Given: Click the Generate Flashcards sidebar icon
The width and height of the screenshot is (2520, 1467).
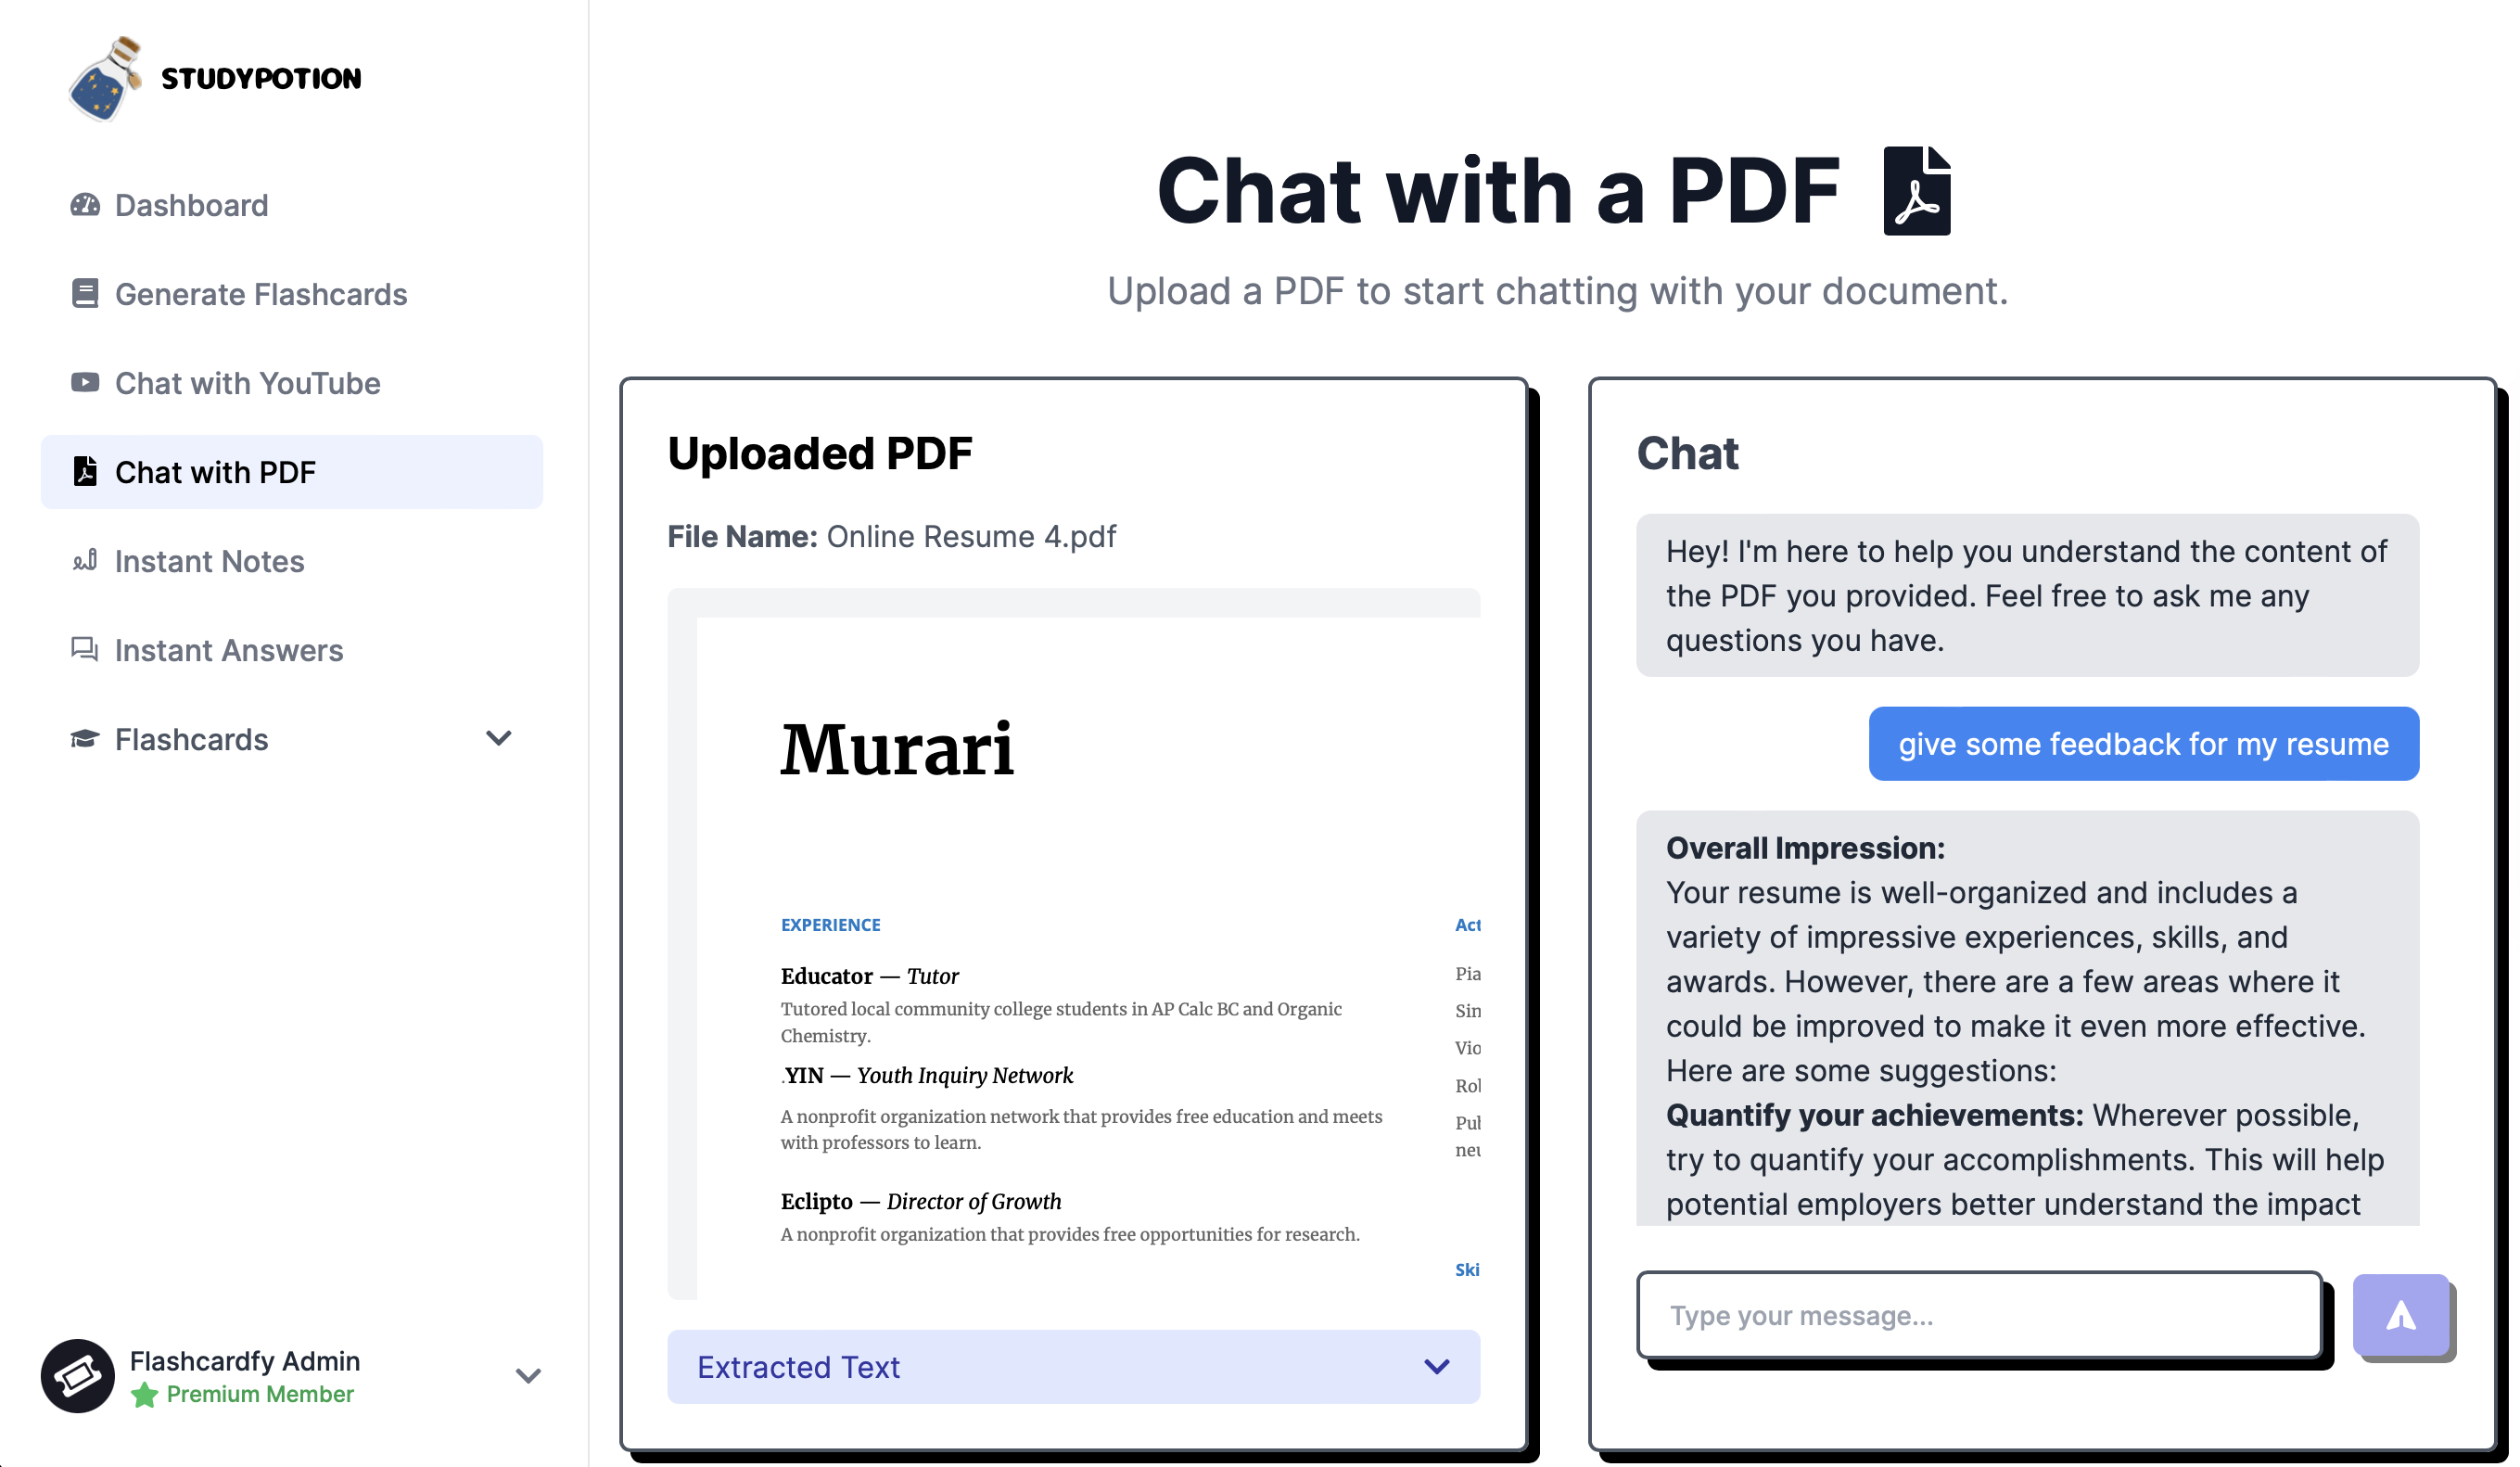Looking at the screenshot, I should (x=82, y=293).
